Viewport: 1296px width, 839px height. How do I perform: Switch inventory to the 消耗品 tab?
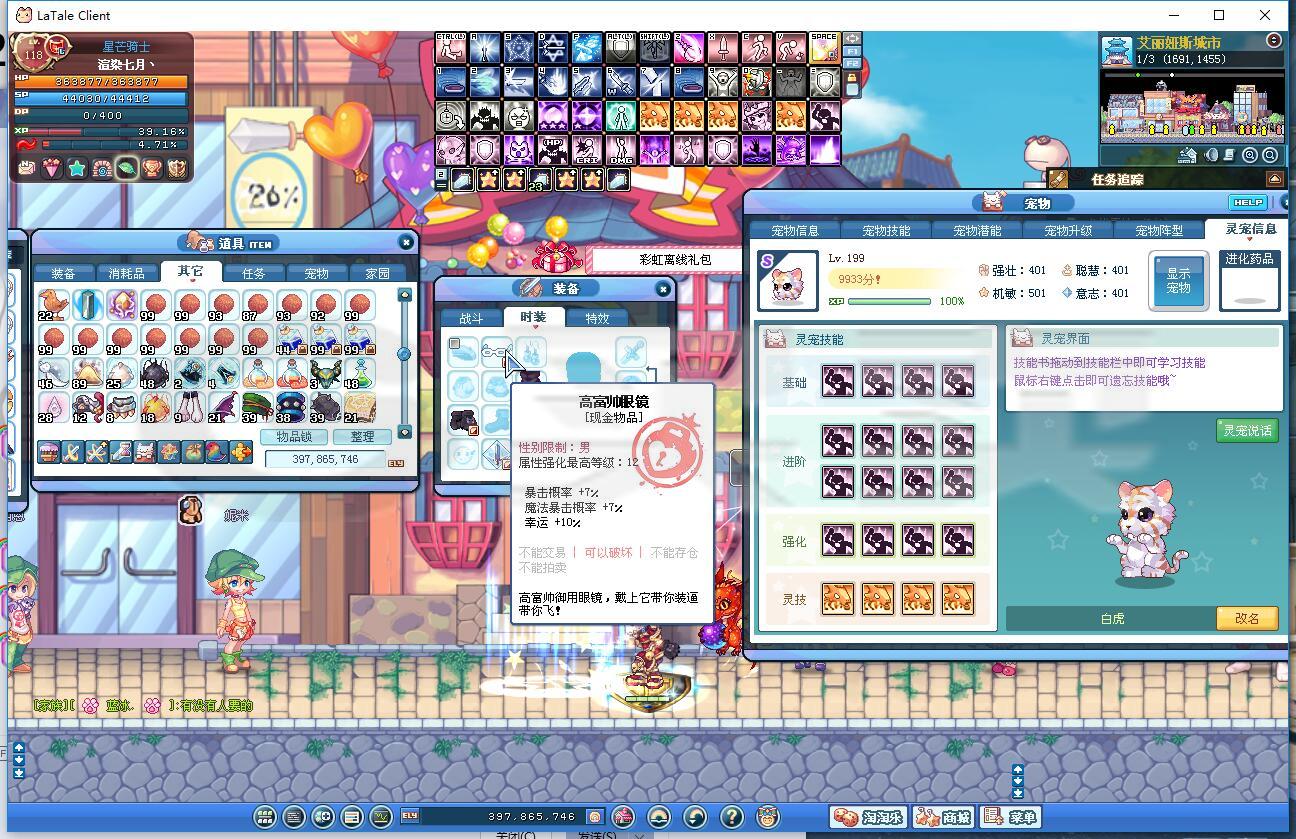[126, 273]
